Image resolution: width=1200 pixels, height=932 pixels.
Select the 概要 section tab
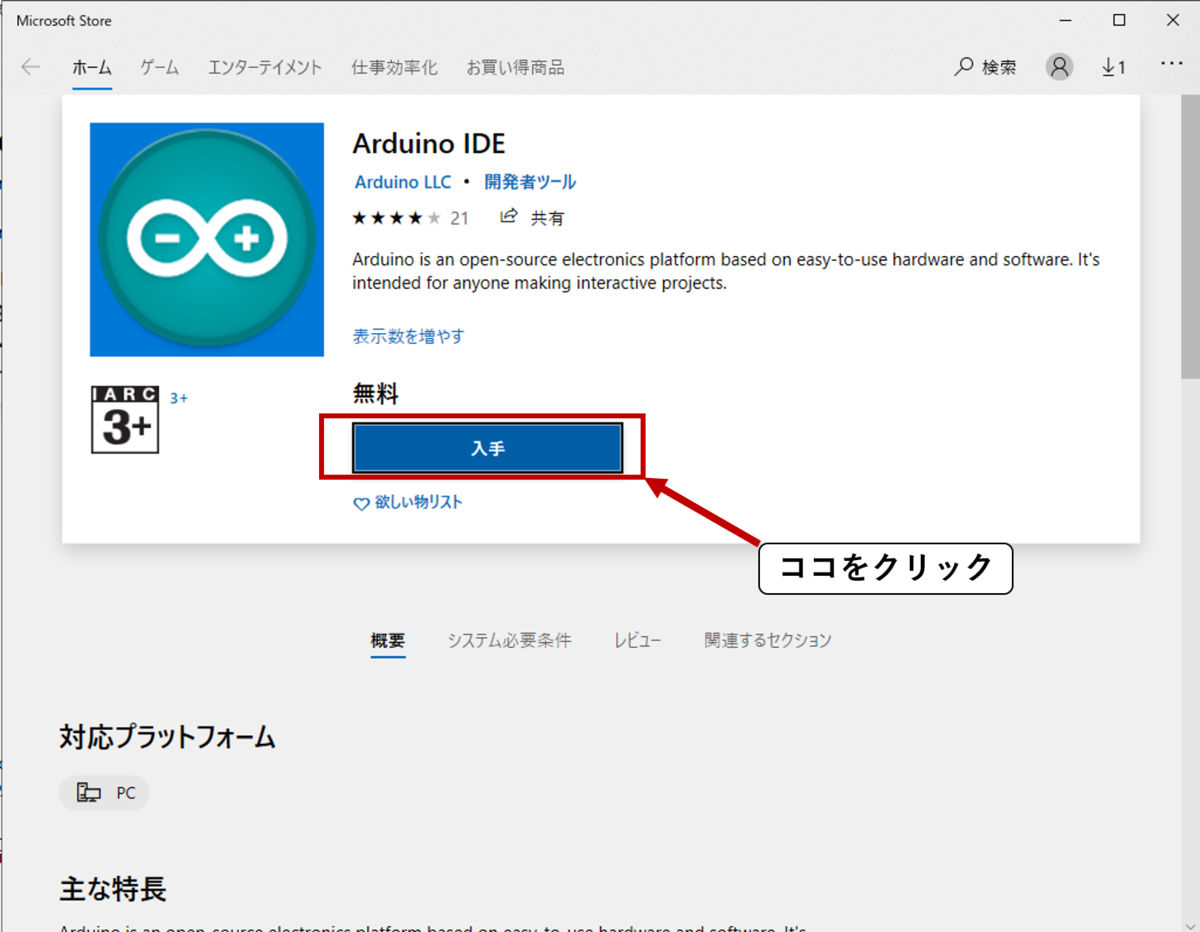[388, 641]
